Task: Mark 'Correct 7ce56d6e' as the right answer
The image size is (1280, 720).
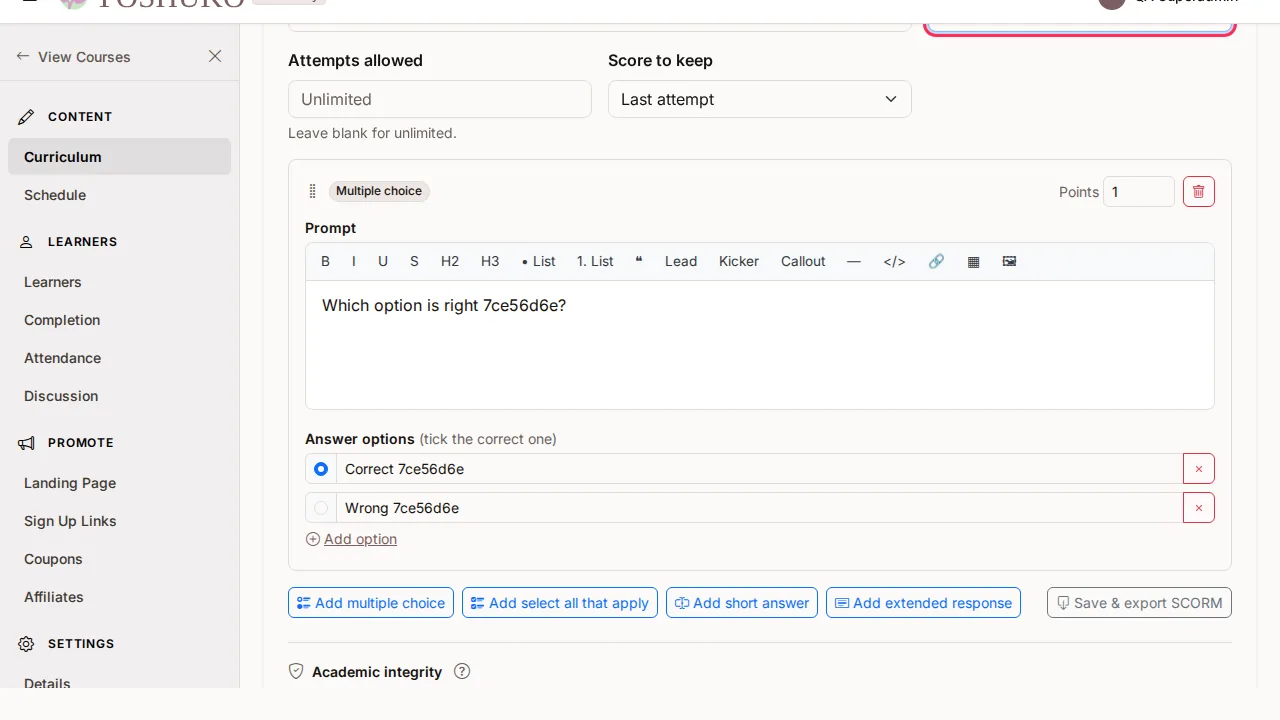Action: (321, 469)
